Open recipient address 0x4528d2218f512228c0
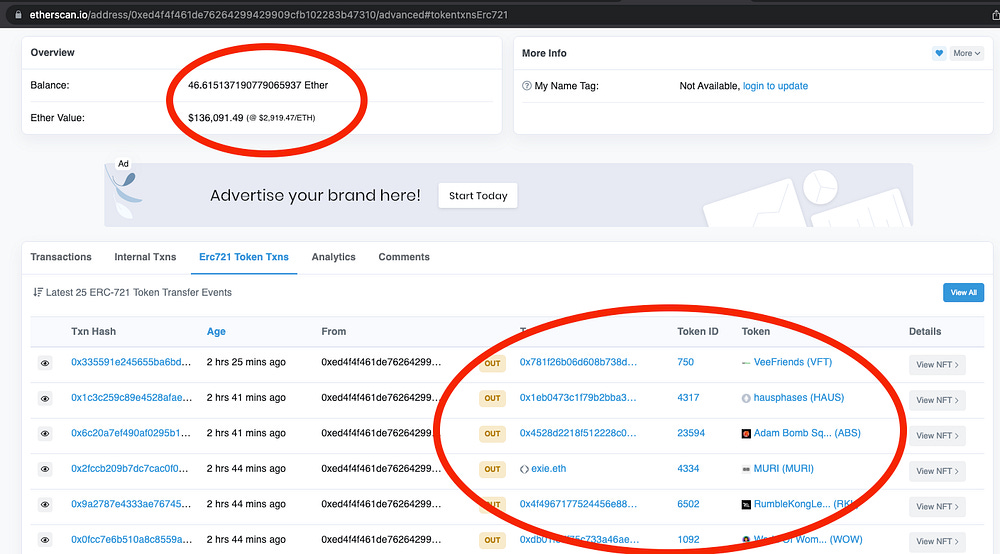 tap(578, 433)
